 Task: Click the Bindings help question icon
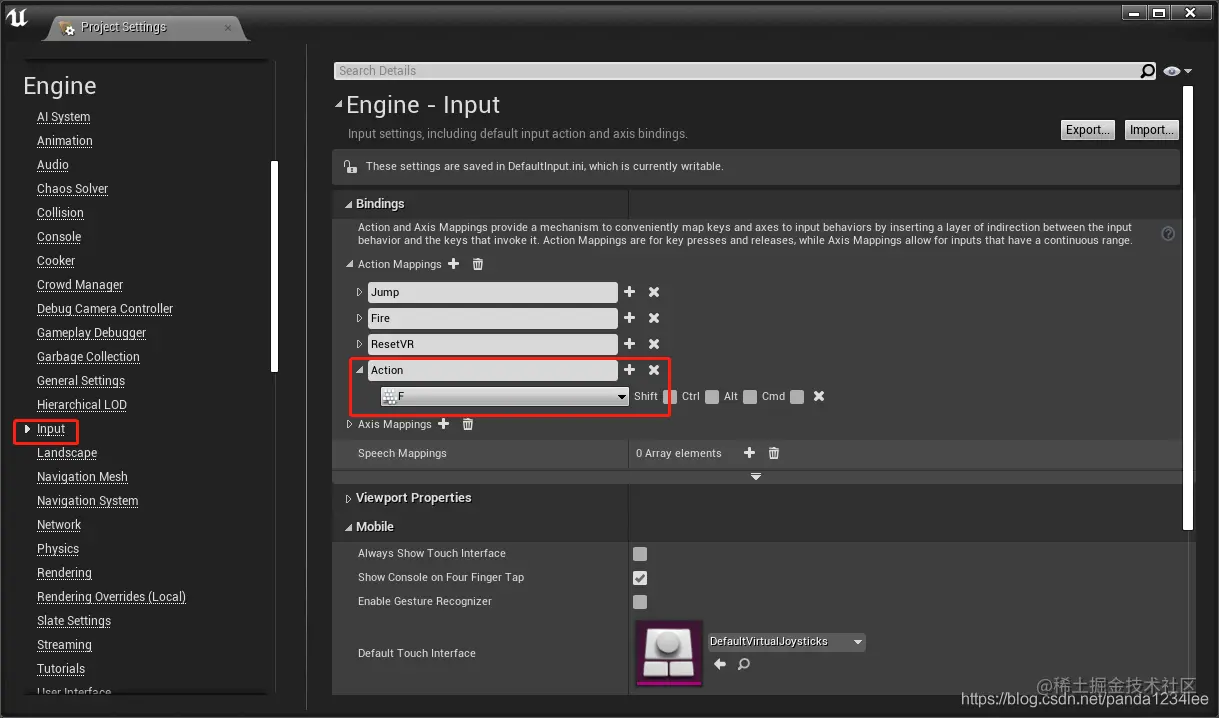pyautogui.click(x=1168, y=234)
